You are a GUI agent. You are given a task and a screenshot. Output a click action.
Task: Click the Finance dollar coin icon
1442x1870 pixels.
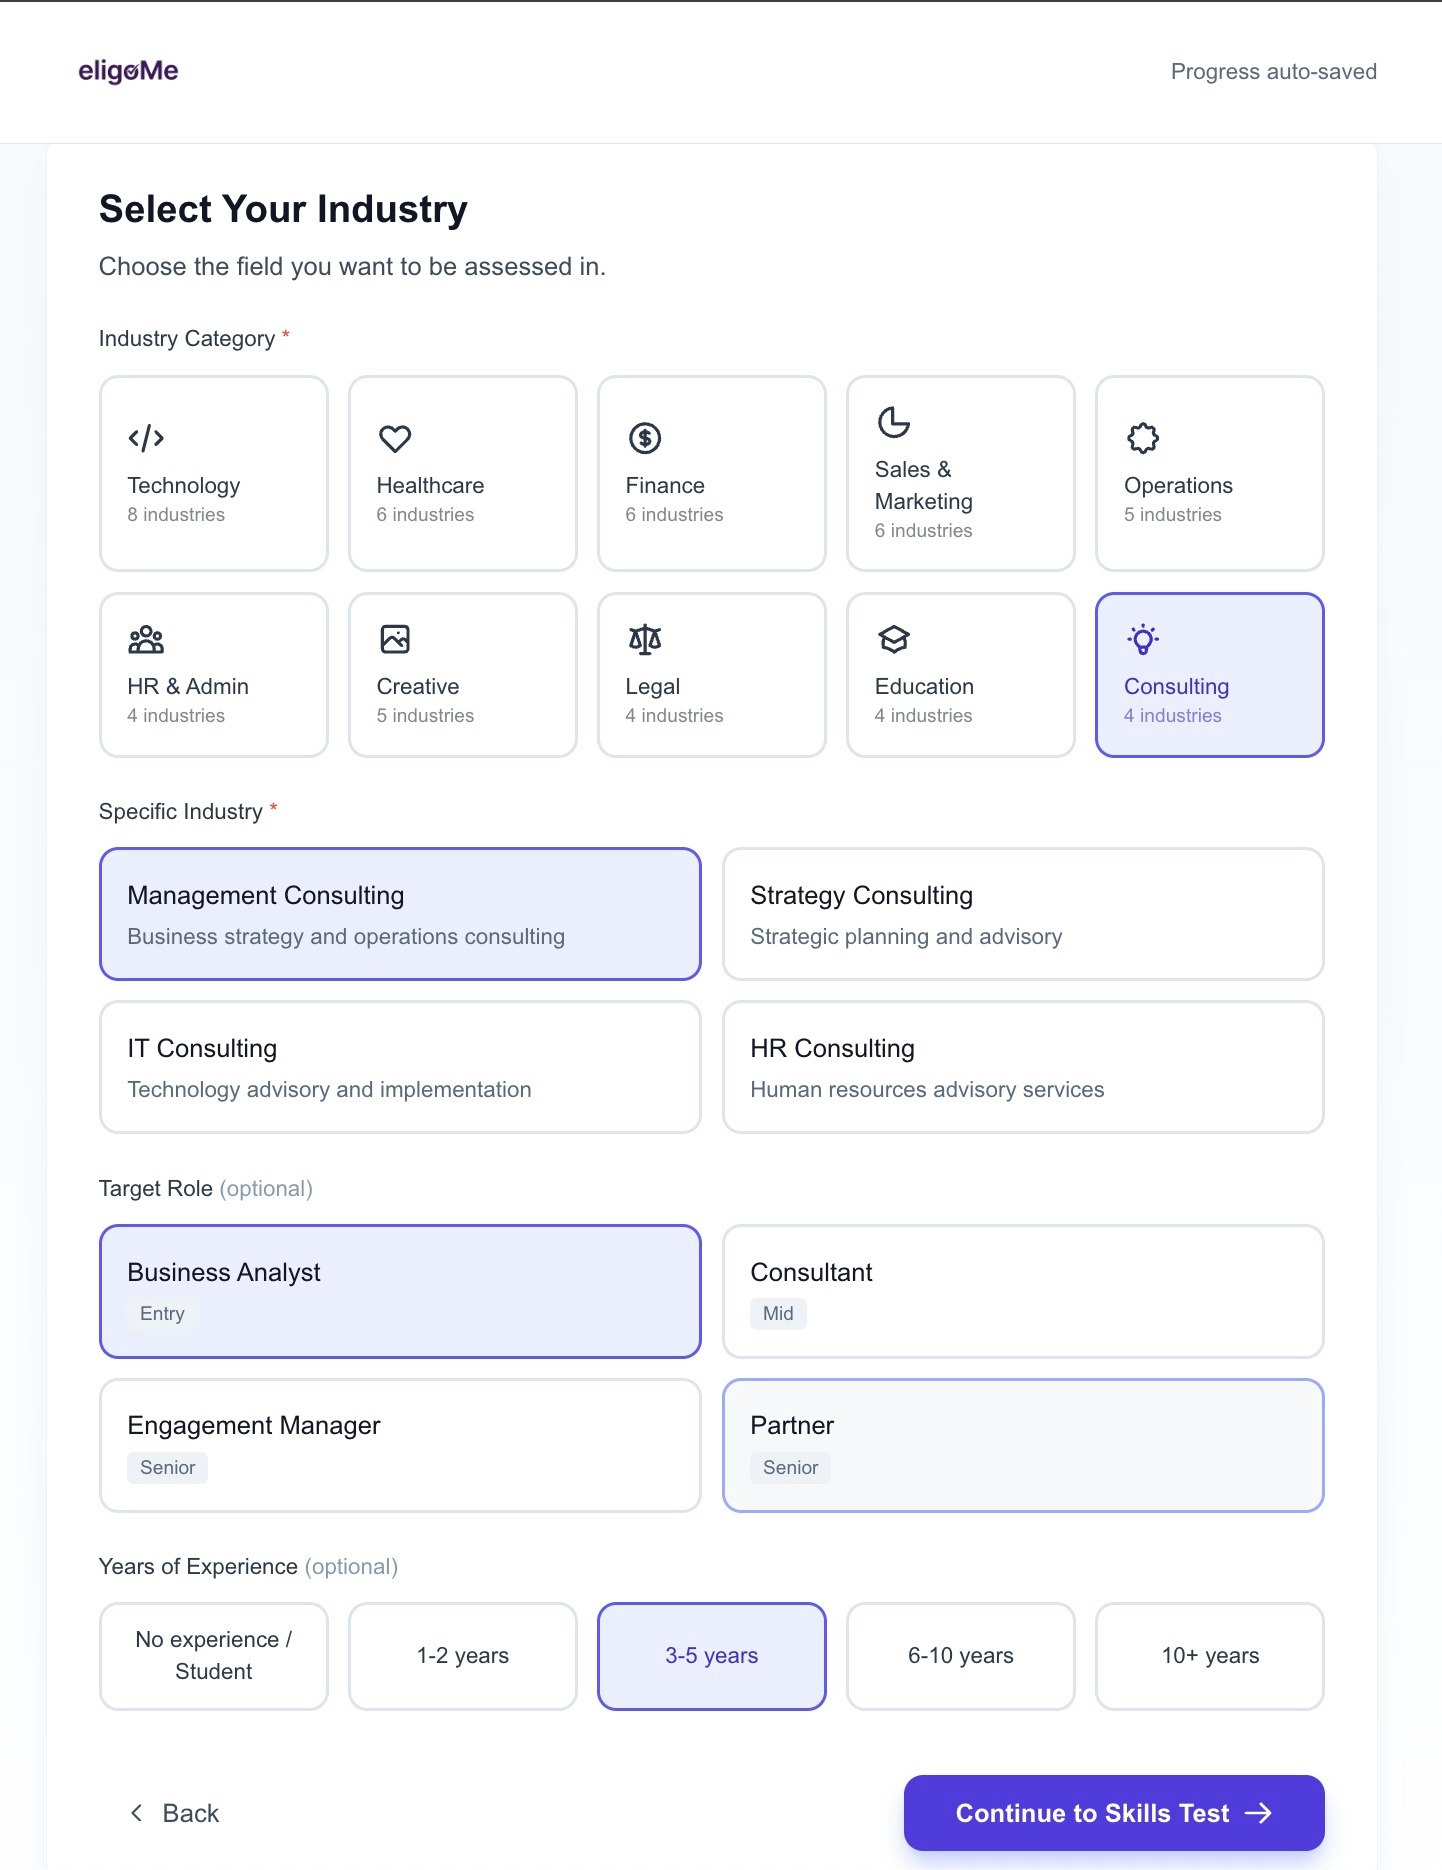pyautogui.click(x=645, y=438)
